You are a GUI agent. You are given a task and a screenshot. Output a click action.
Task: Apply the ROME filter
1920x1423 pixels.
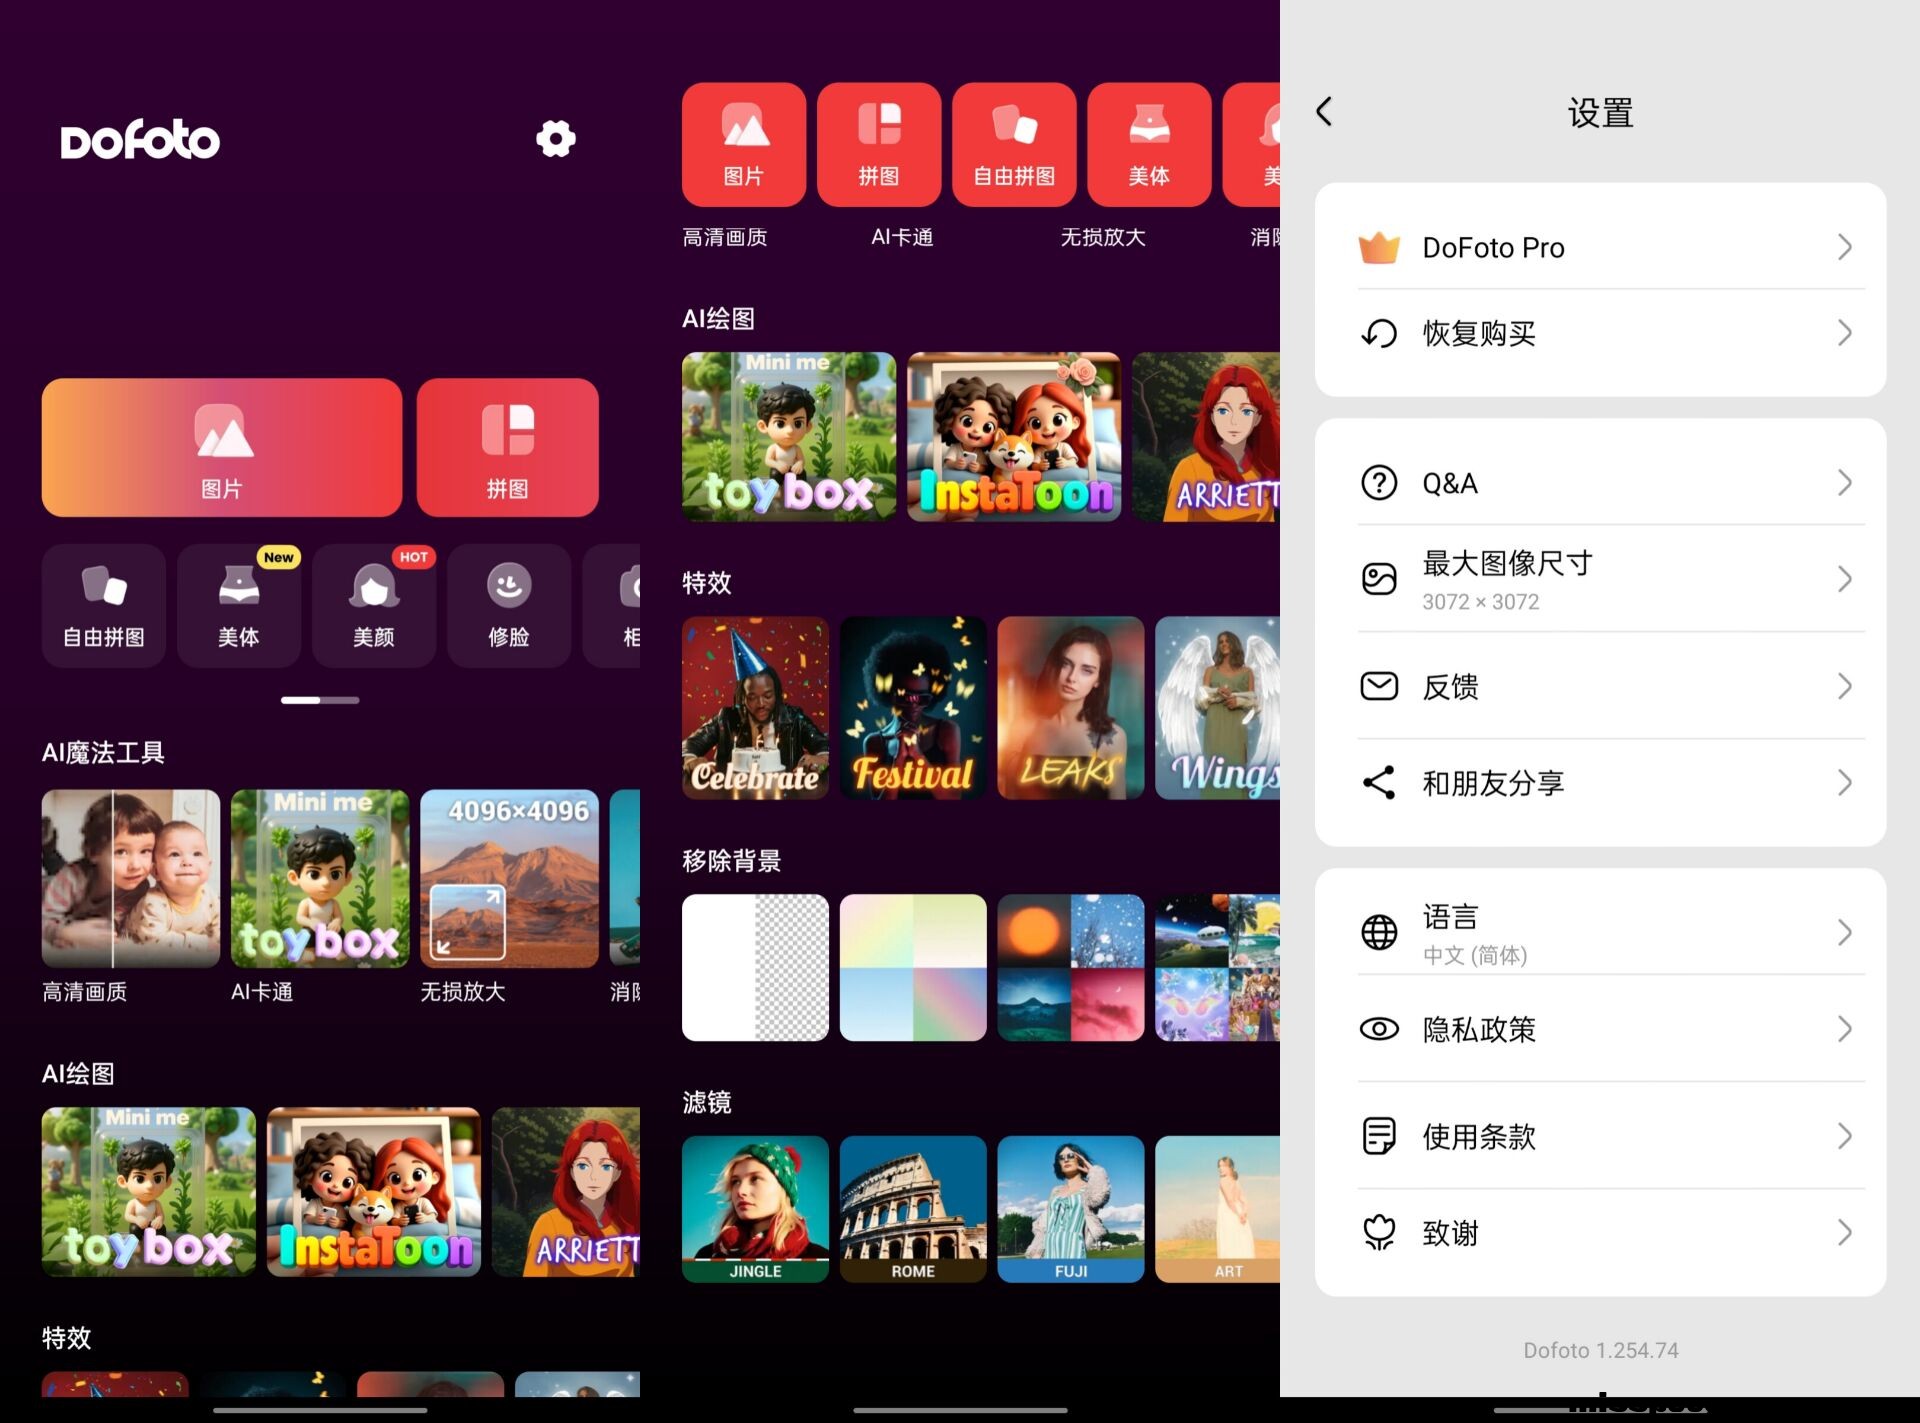[913, 1208]
